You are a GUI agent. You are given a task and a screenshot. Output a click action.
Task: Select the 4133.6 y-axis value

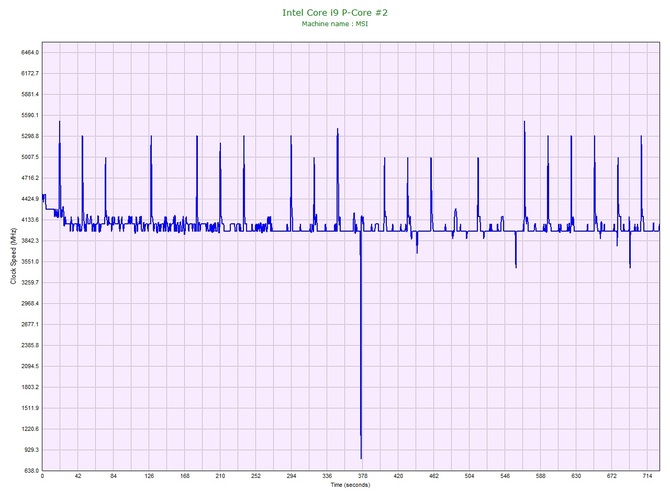pos(30,220)
